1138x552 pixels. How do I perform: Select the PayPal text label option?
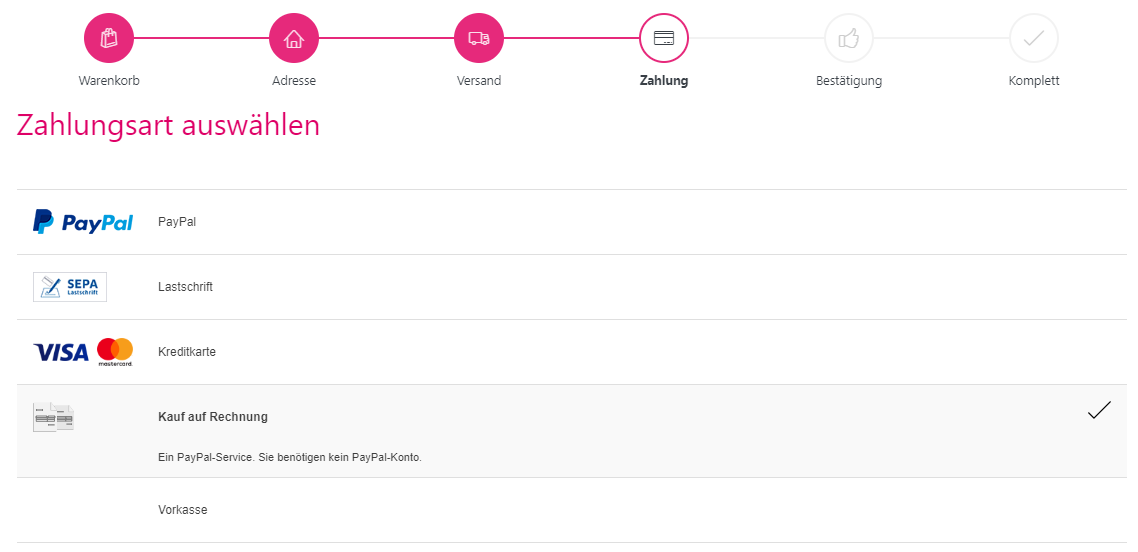click(x=177, y=222)
